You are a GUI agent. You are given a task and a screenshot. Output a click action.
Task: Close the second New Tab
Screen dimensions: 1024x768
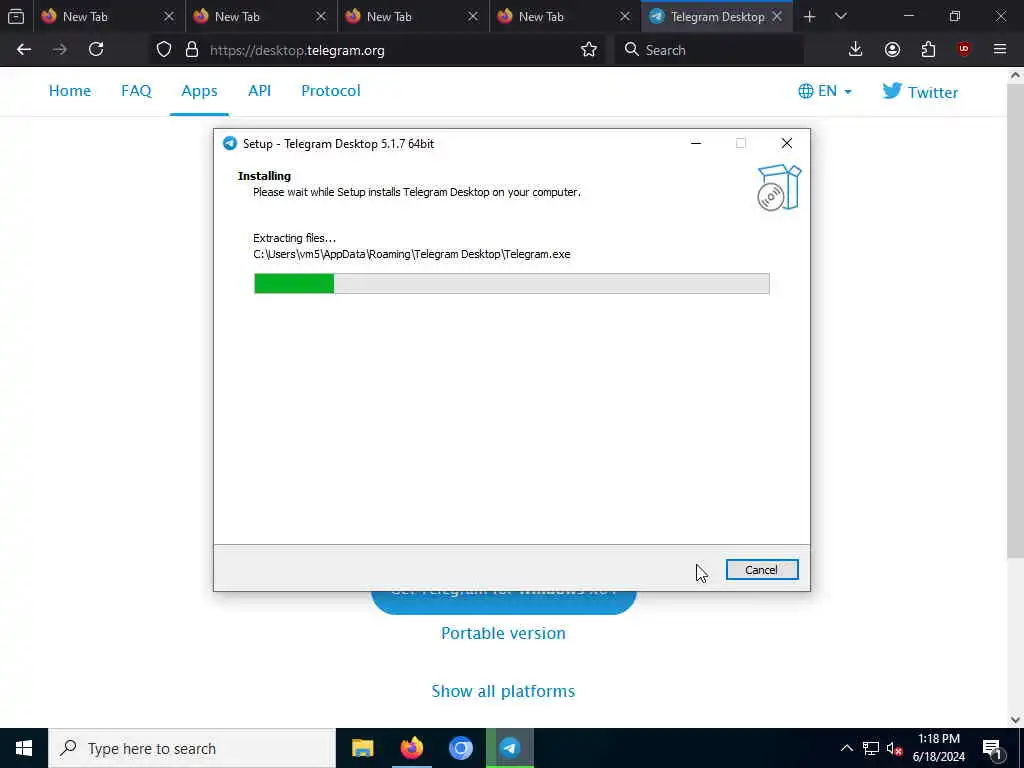pyautogui.click(x=321, y=17)
